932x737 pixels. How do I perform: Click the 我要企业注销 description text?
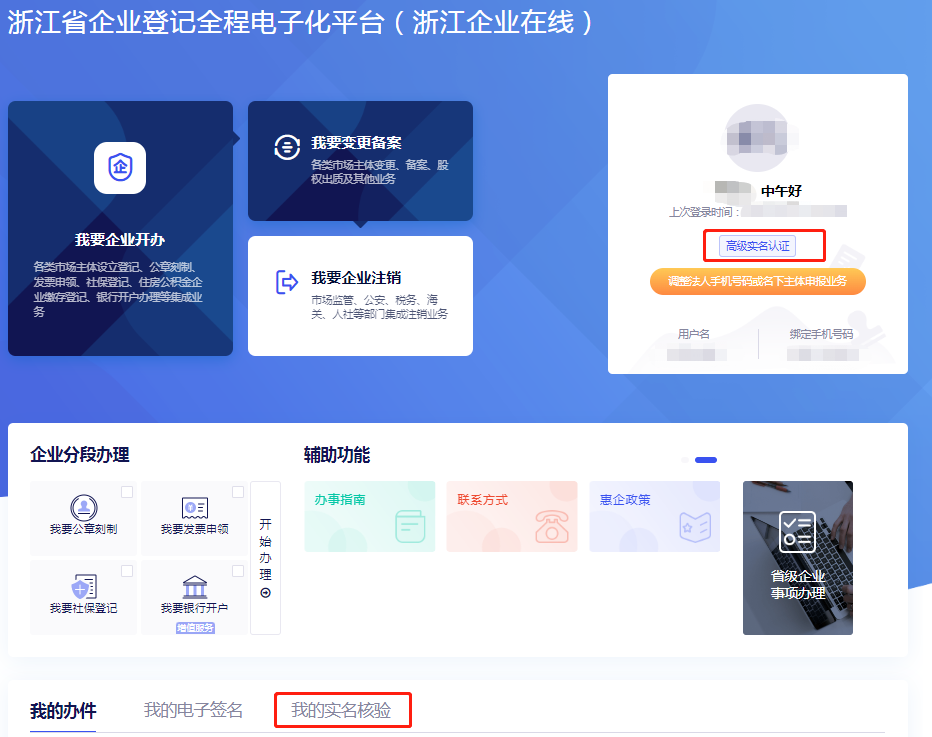click(x=380, y=307)
